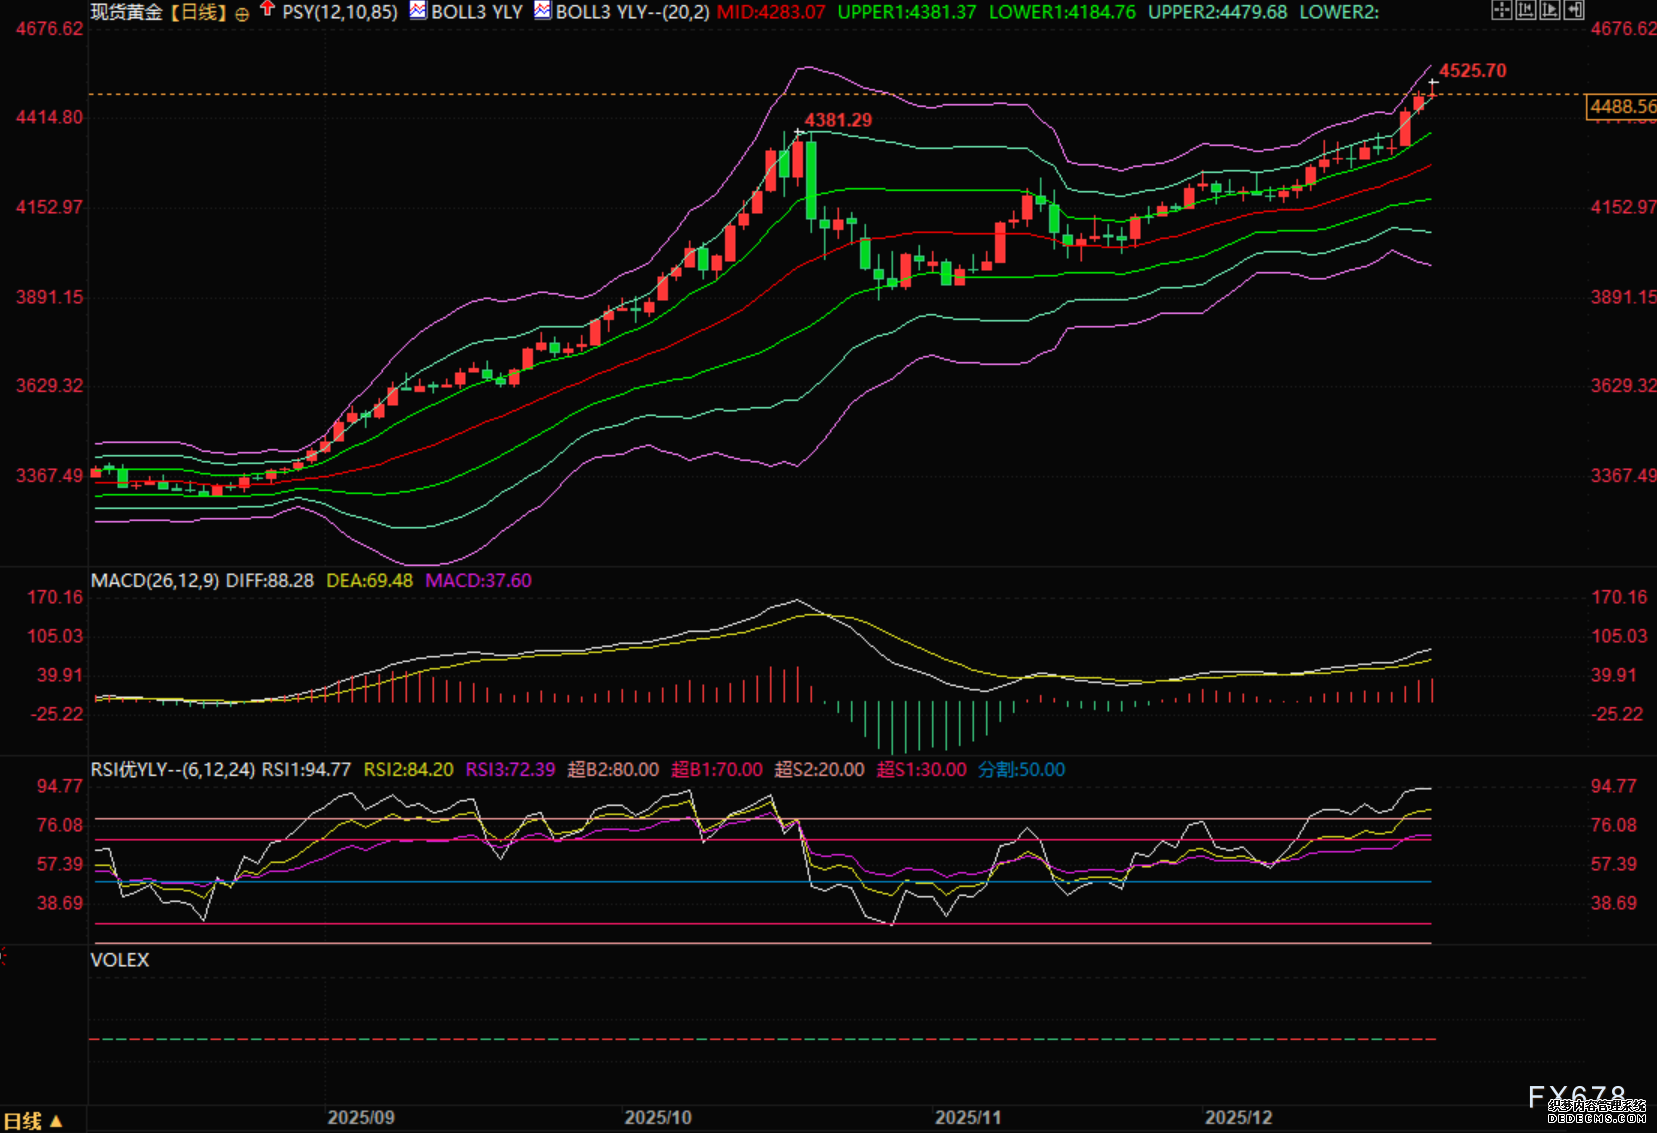Click the collapse side panel arrow icon

1574,11
